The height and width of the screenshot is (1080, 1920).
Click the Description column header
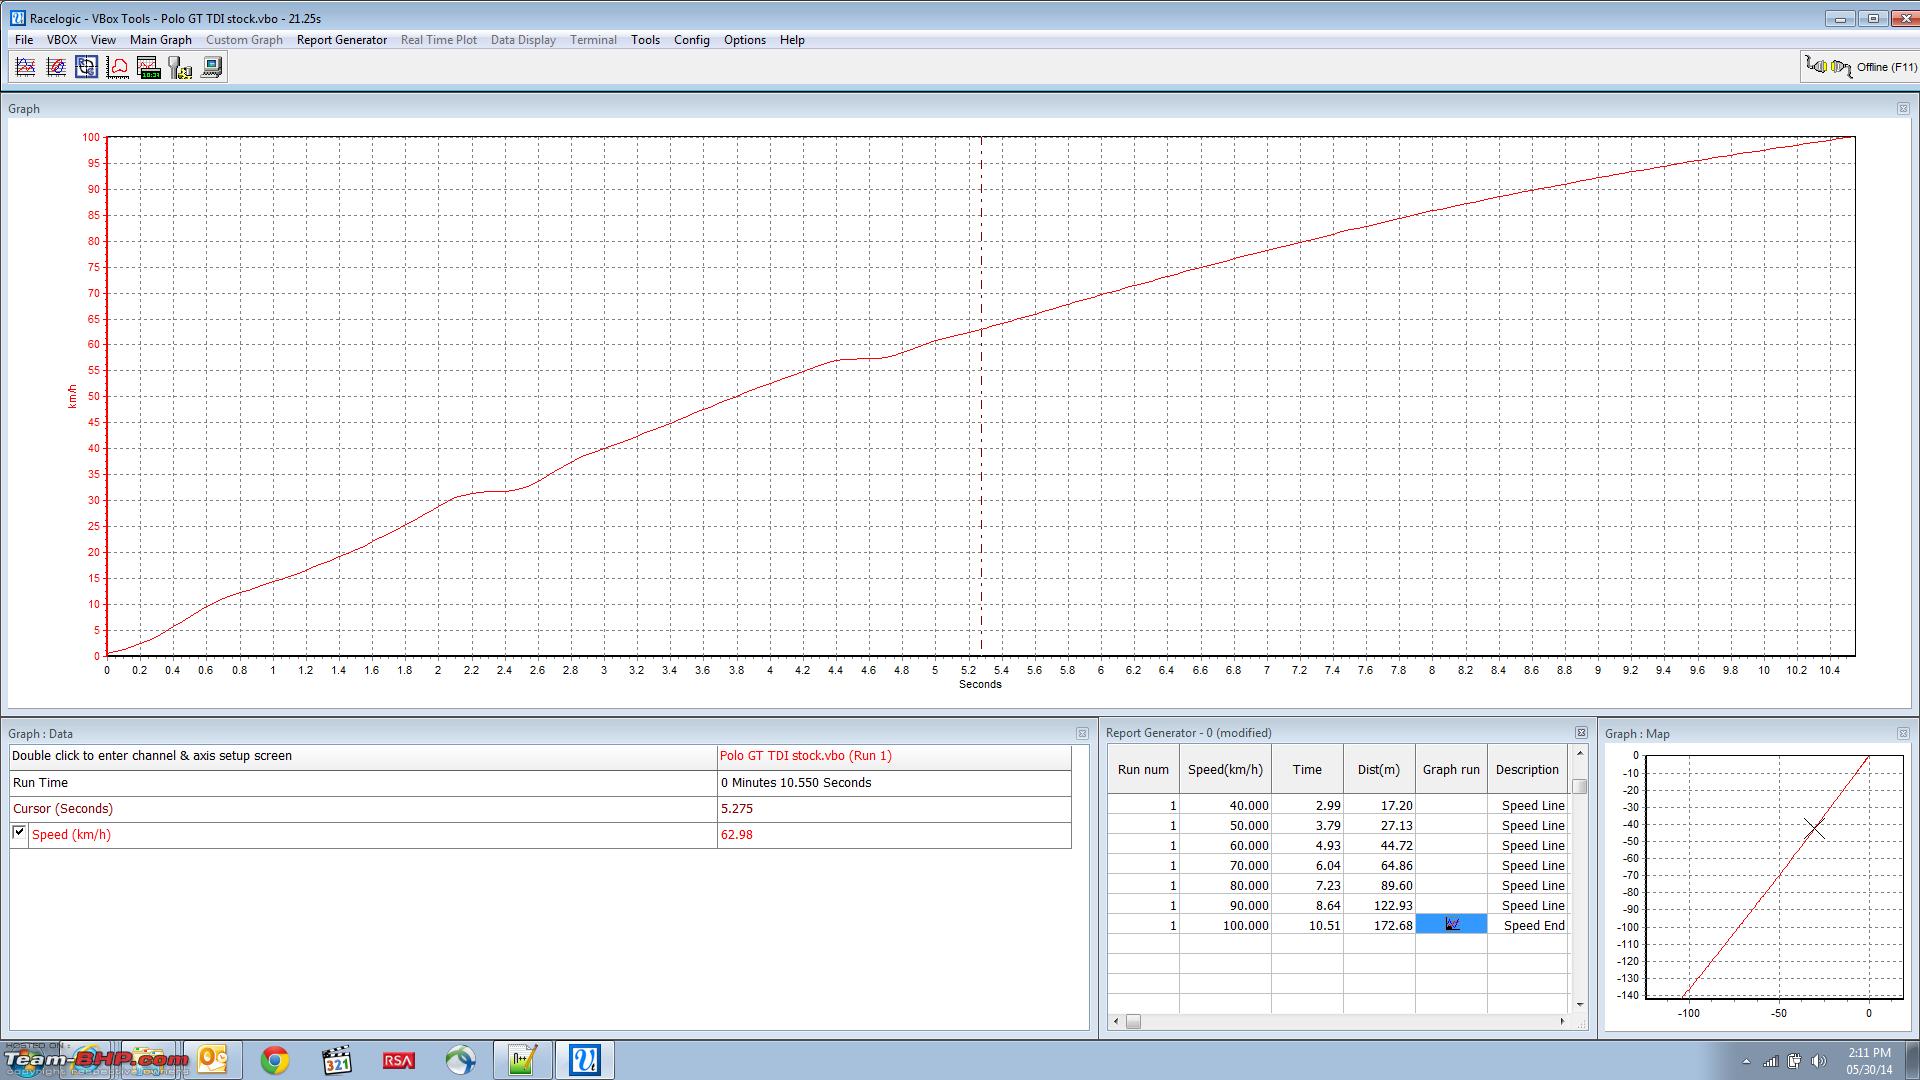point(1527,769)
